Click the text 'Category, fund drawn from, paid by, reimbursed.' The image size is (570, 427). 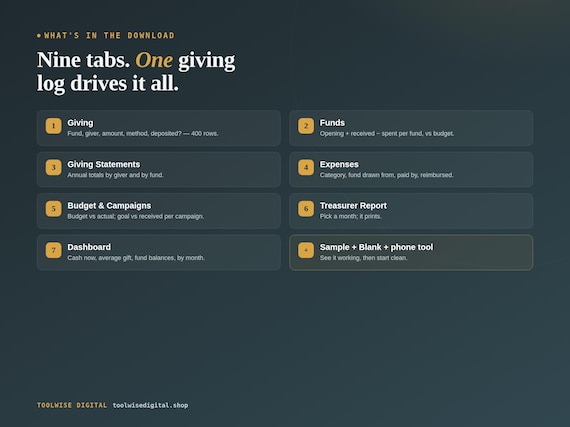[x=386, y=175]
